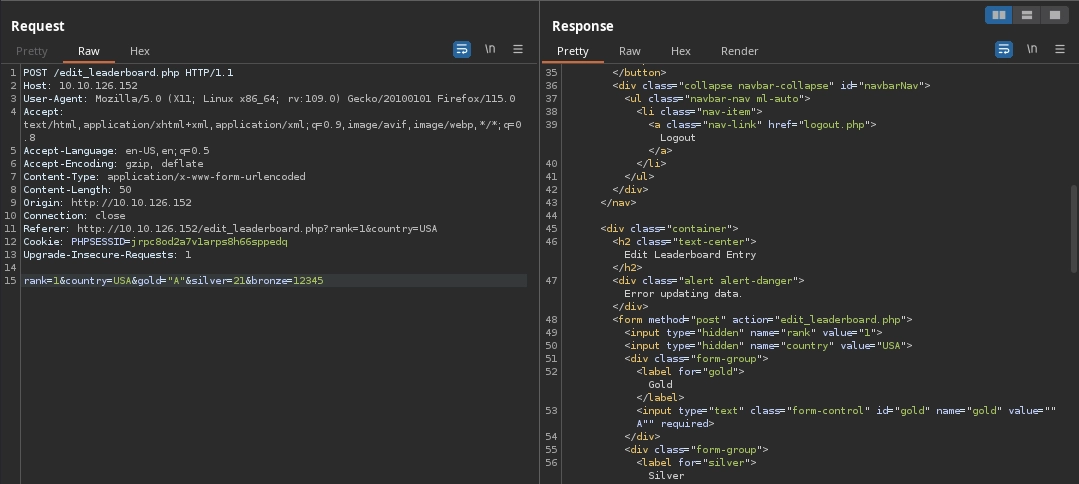Screen dimensions: 1079x484
Task: Select the Request Raw tab
Action: click(x=89, y=51)
